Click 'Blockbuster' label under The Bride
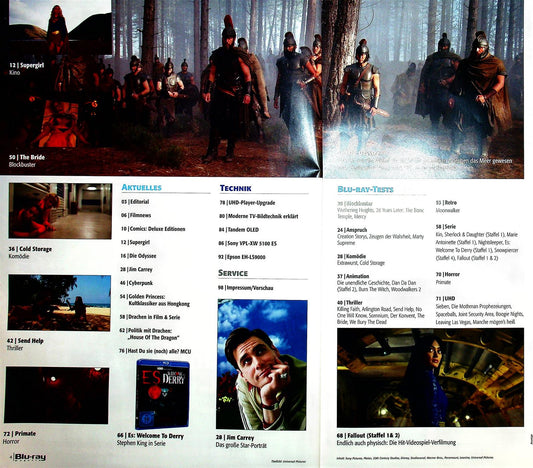This screenshot has width=533, height=468. tap(22, 165)
